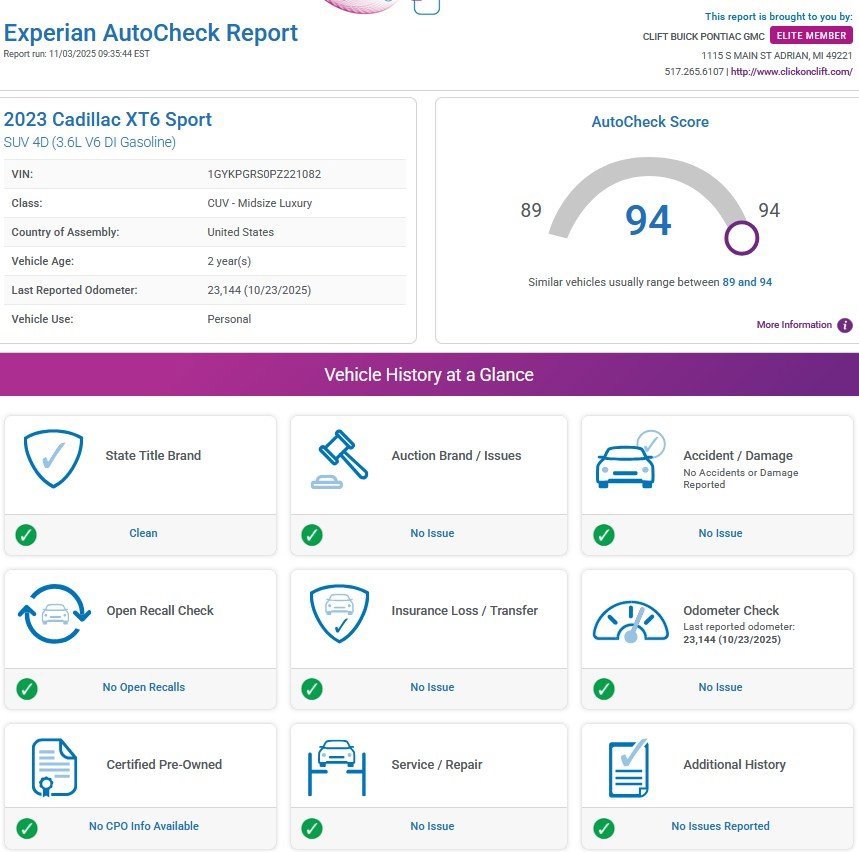The width and height of the screenshot is (859, 852).
Task: Click the purple circle marker on score gauge
Action: coord(741,238)
